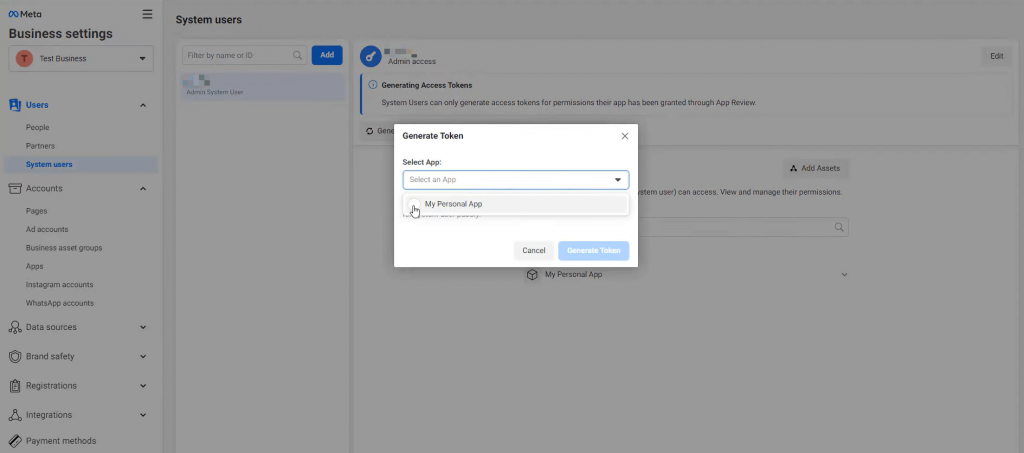Image resolution: width=1024 pixels, height=453 pixels.
Task: Select the Admin System User row
Action: pos(263,86)
